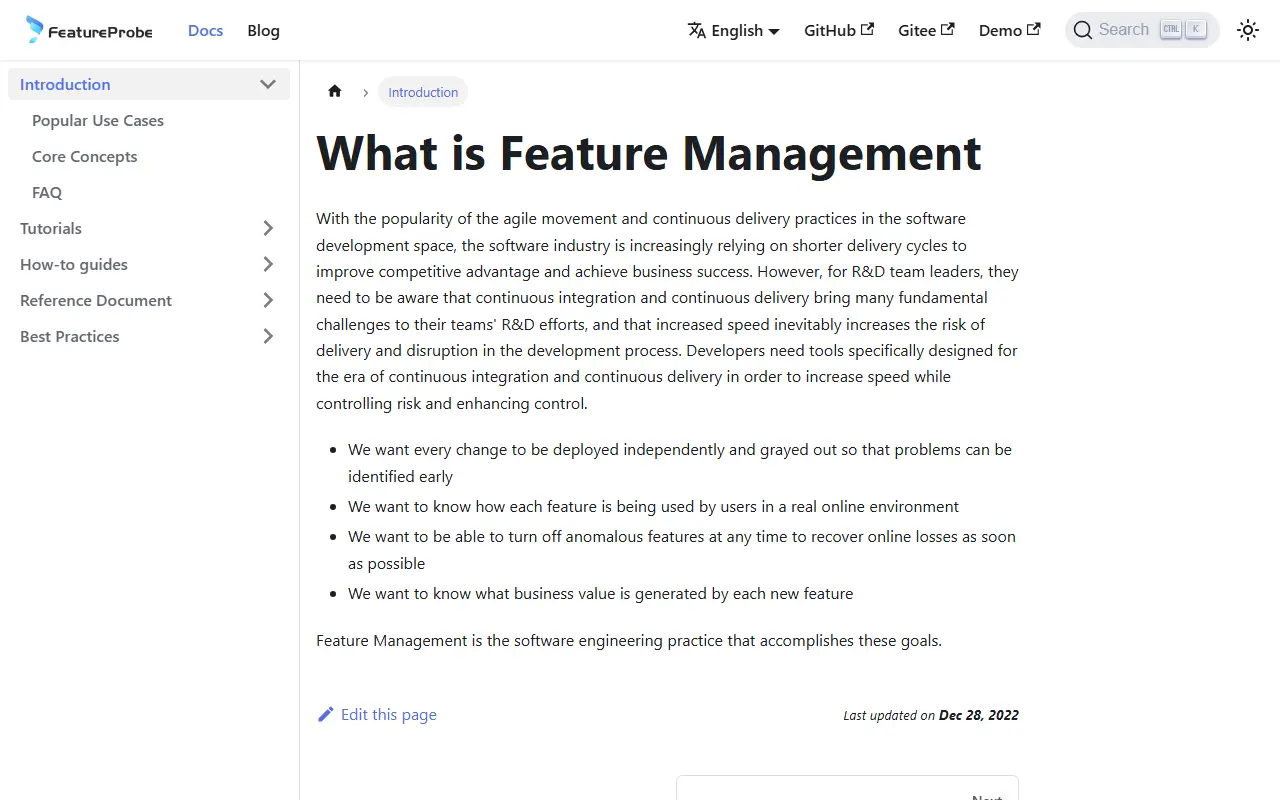Screen dimensions: 1280x800
Task: Click the Edit this page pencil icon
Action: click(x=325, y=714)
